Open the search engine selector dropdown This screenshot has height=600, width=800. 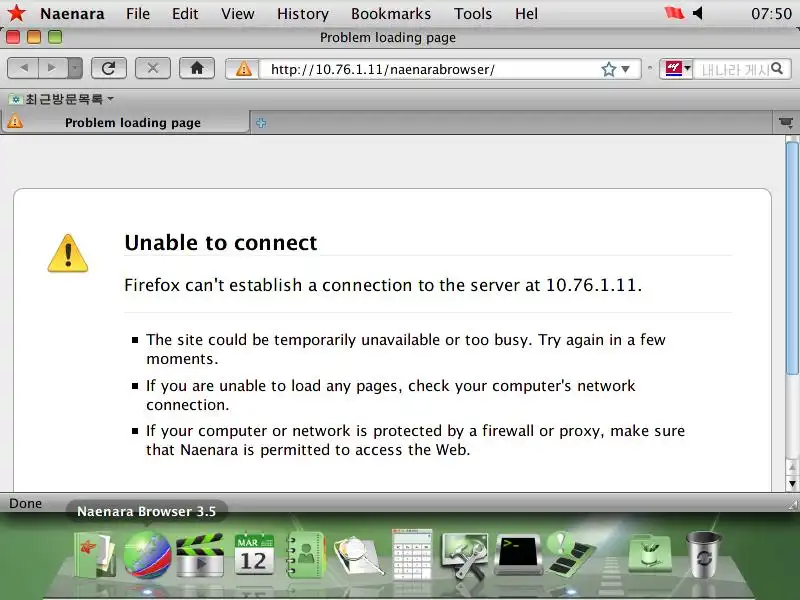[677, 68]
